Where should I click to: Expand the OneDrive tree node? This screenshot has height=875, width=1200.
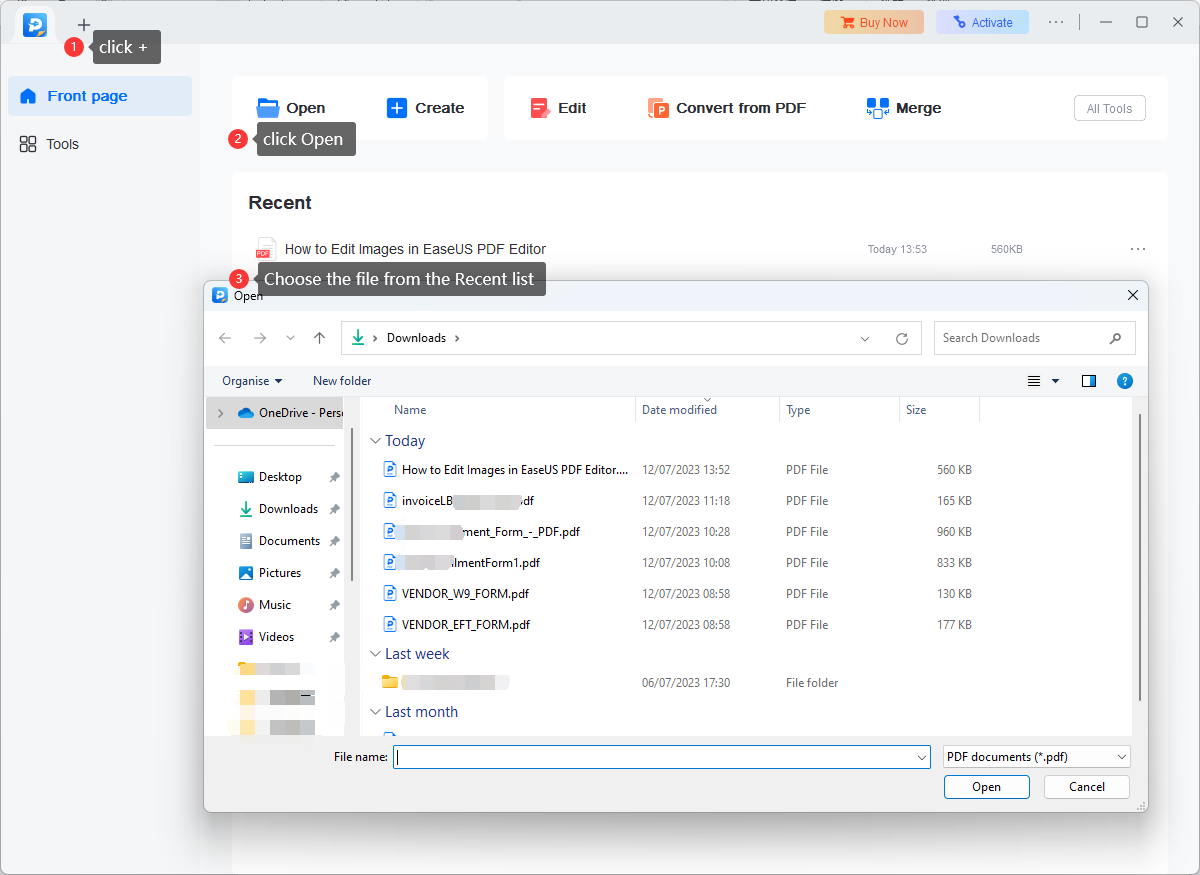pyautogui.click(x=221, y=413)
